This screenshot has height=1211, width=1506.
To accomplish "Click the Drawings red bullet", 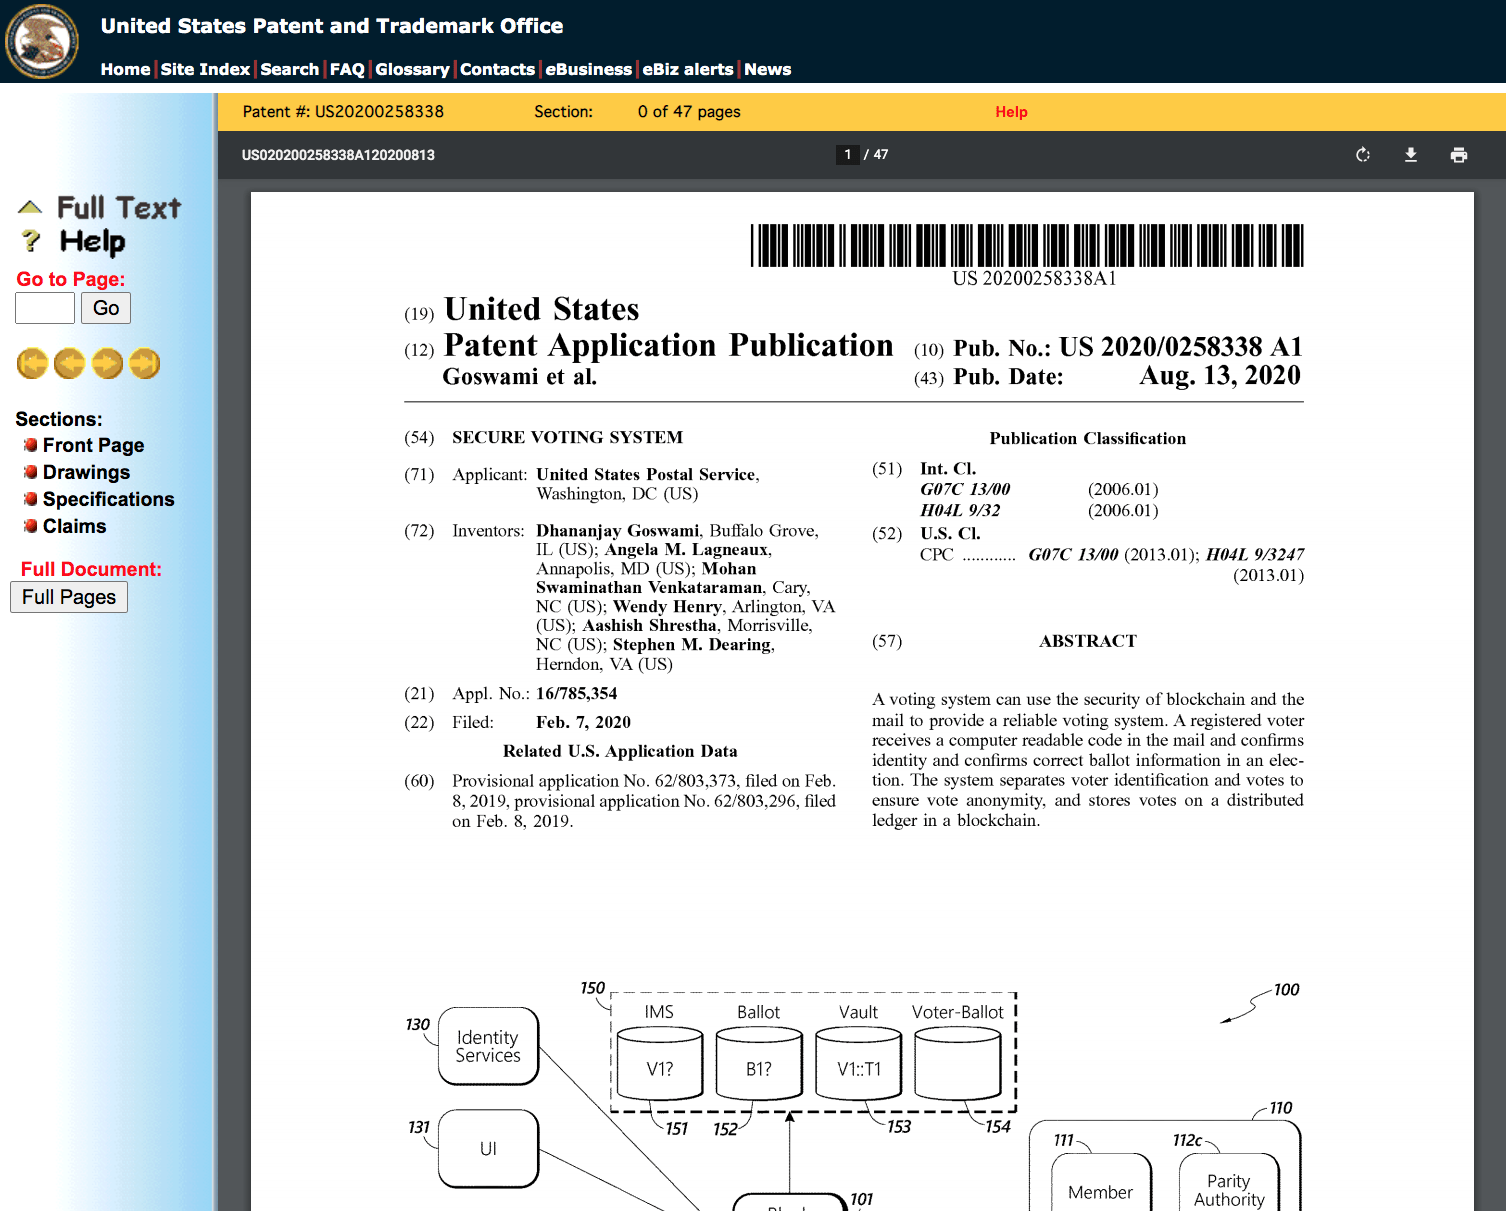I will pos(31,472).
